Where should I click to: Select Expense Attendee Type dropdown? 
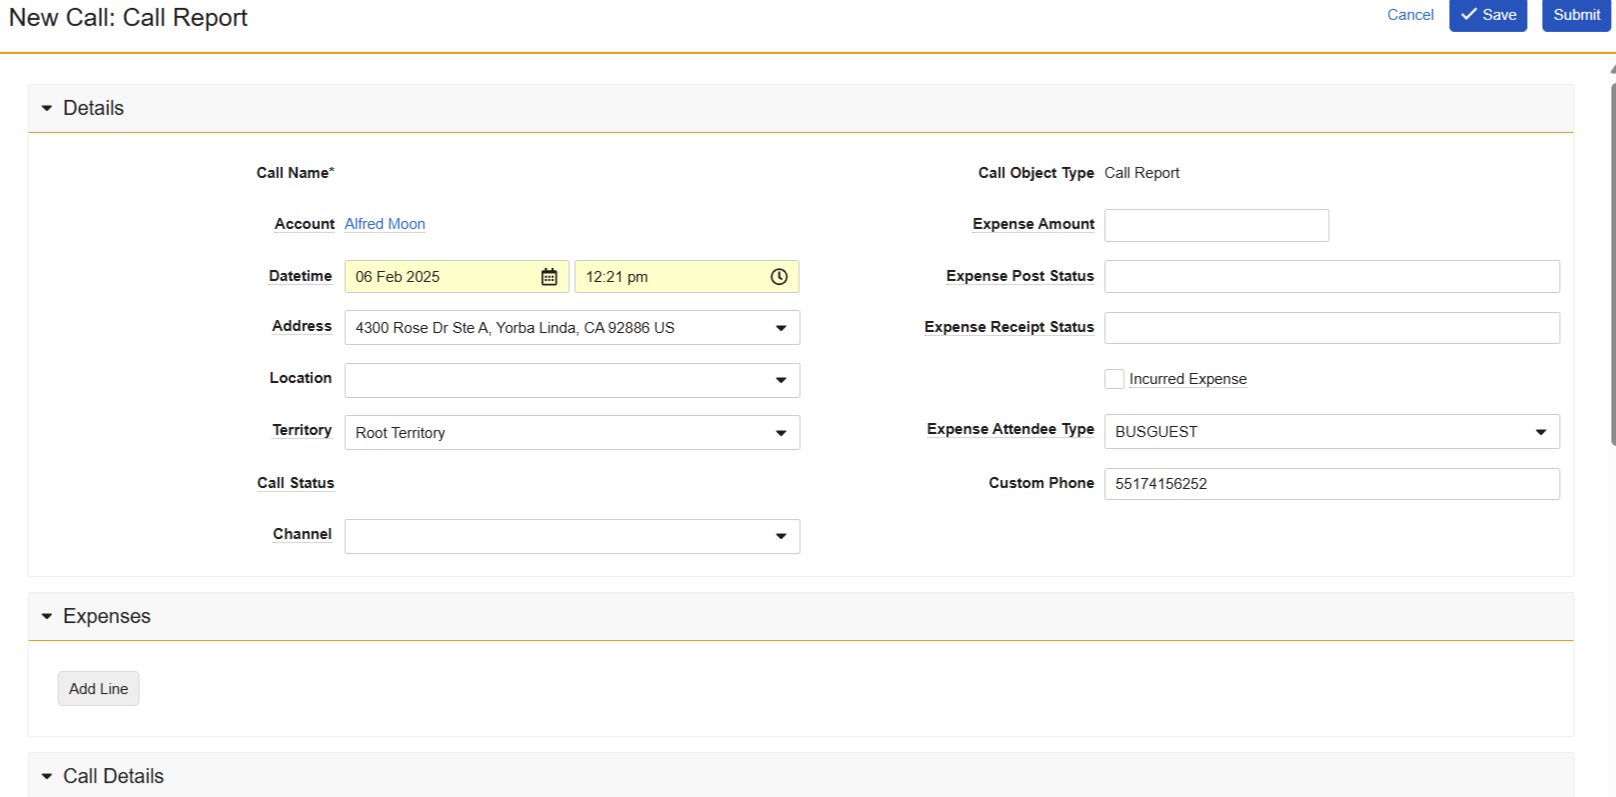pyautogui.click(x=1540, y=432)
